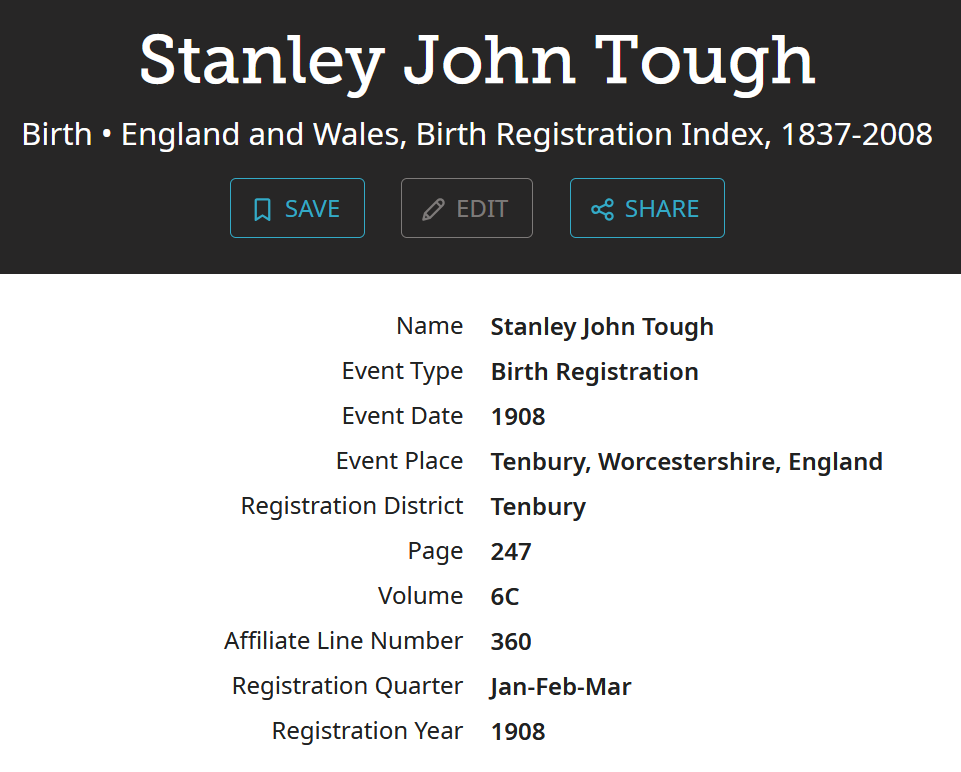The height and width of the screenshot is (772, 961).
Task: Click the Page value 247
Action: click(511, 552)
